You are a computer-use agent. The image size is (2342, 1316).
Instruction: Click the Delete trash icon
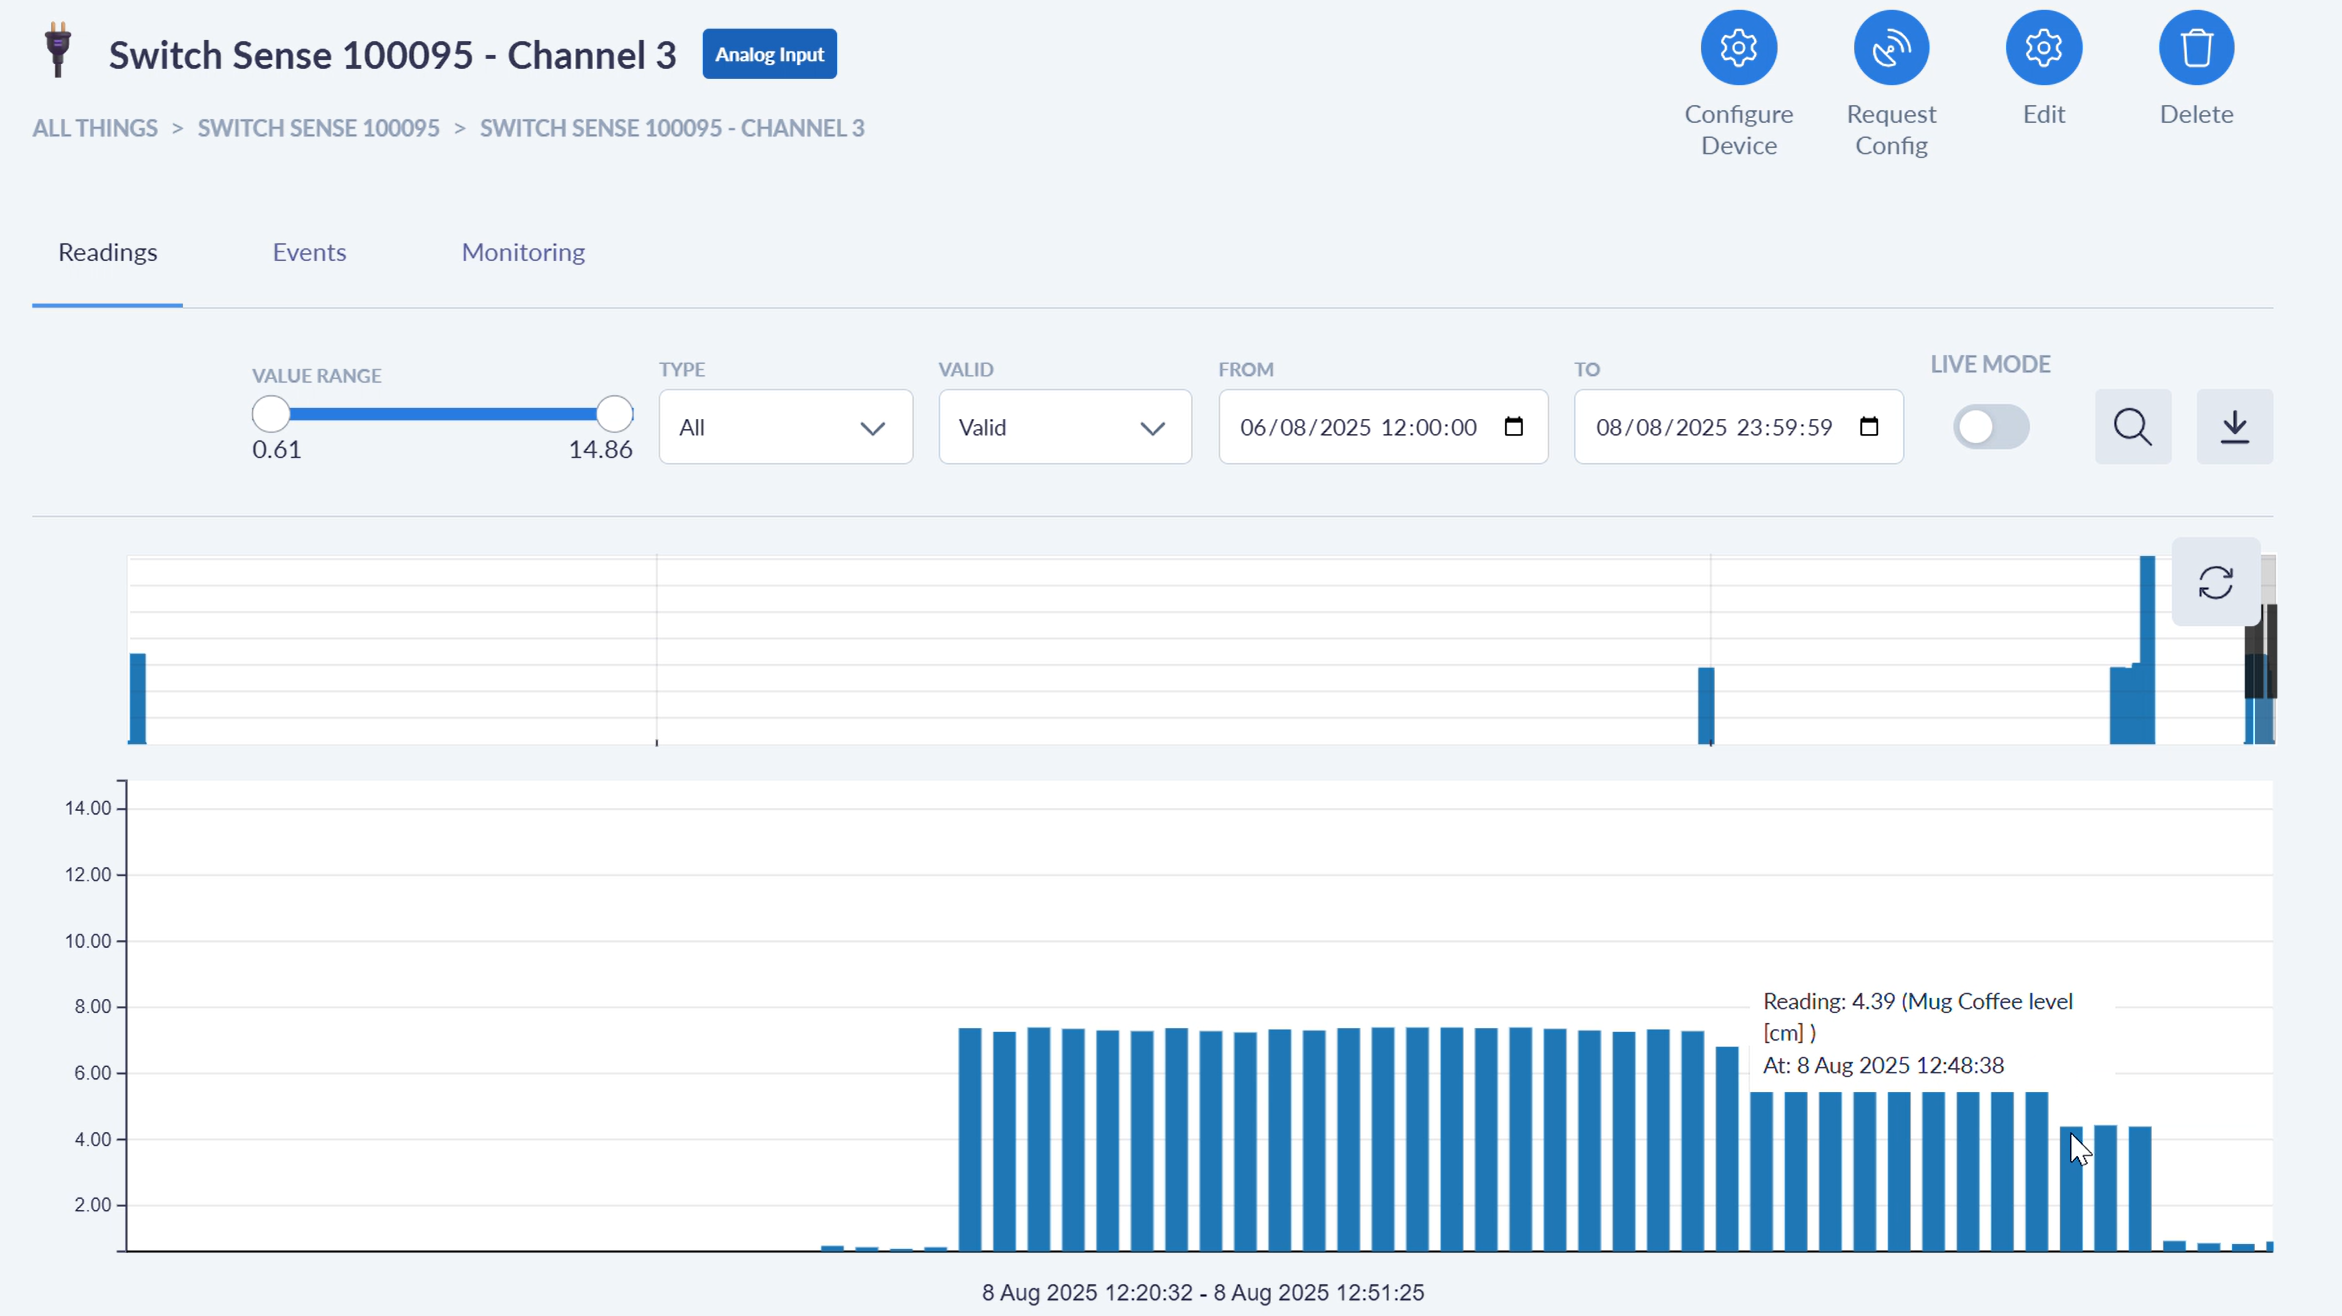point(2196,48)
